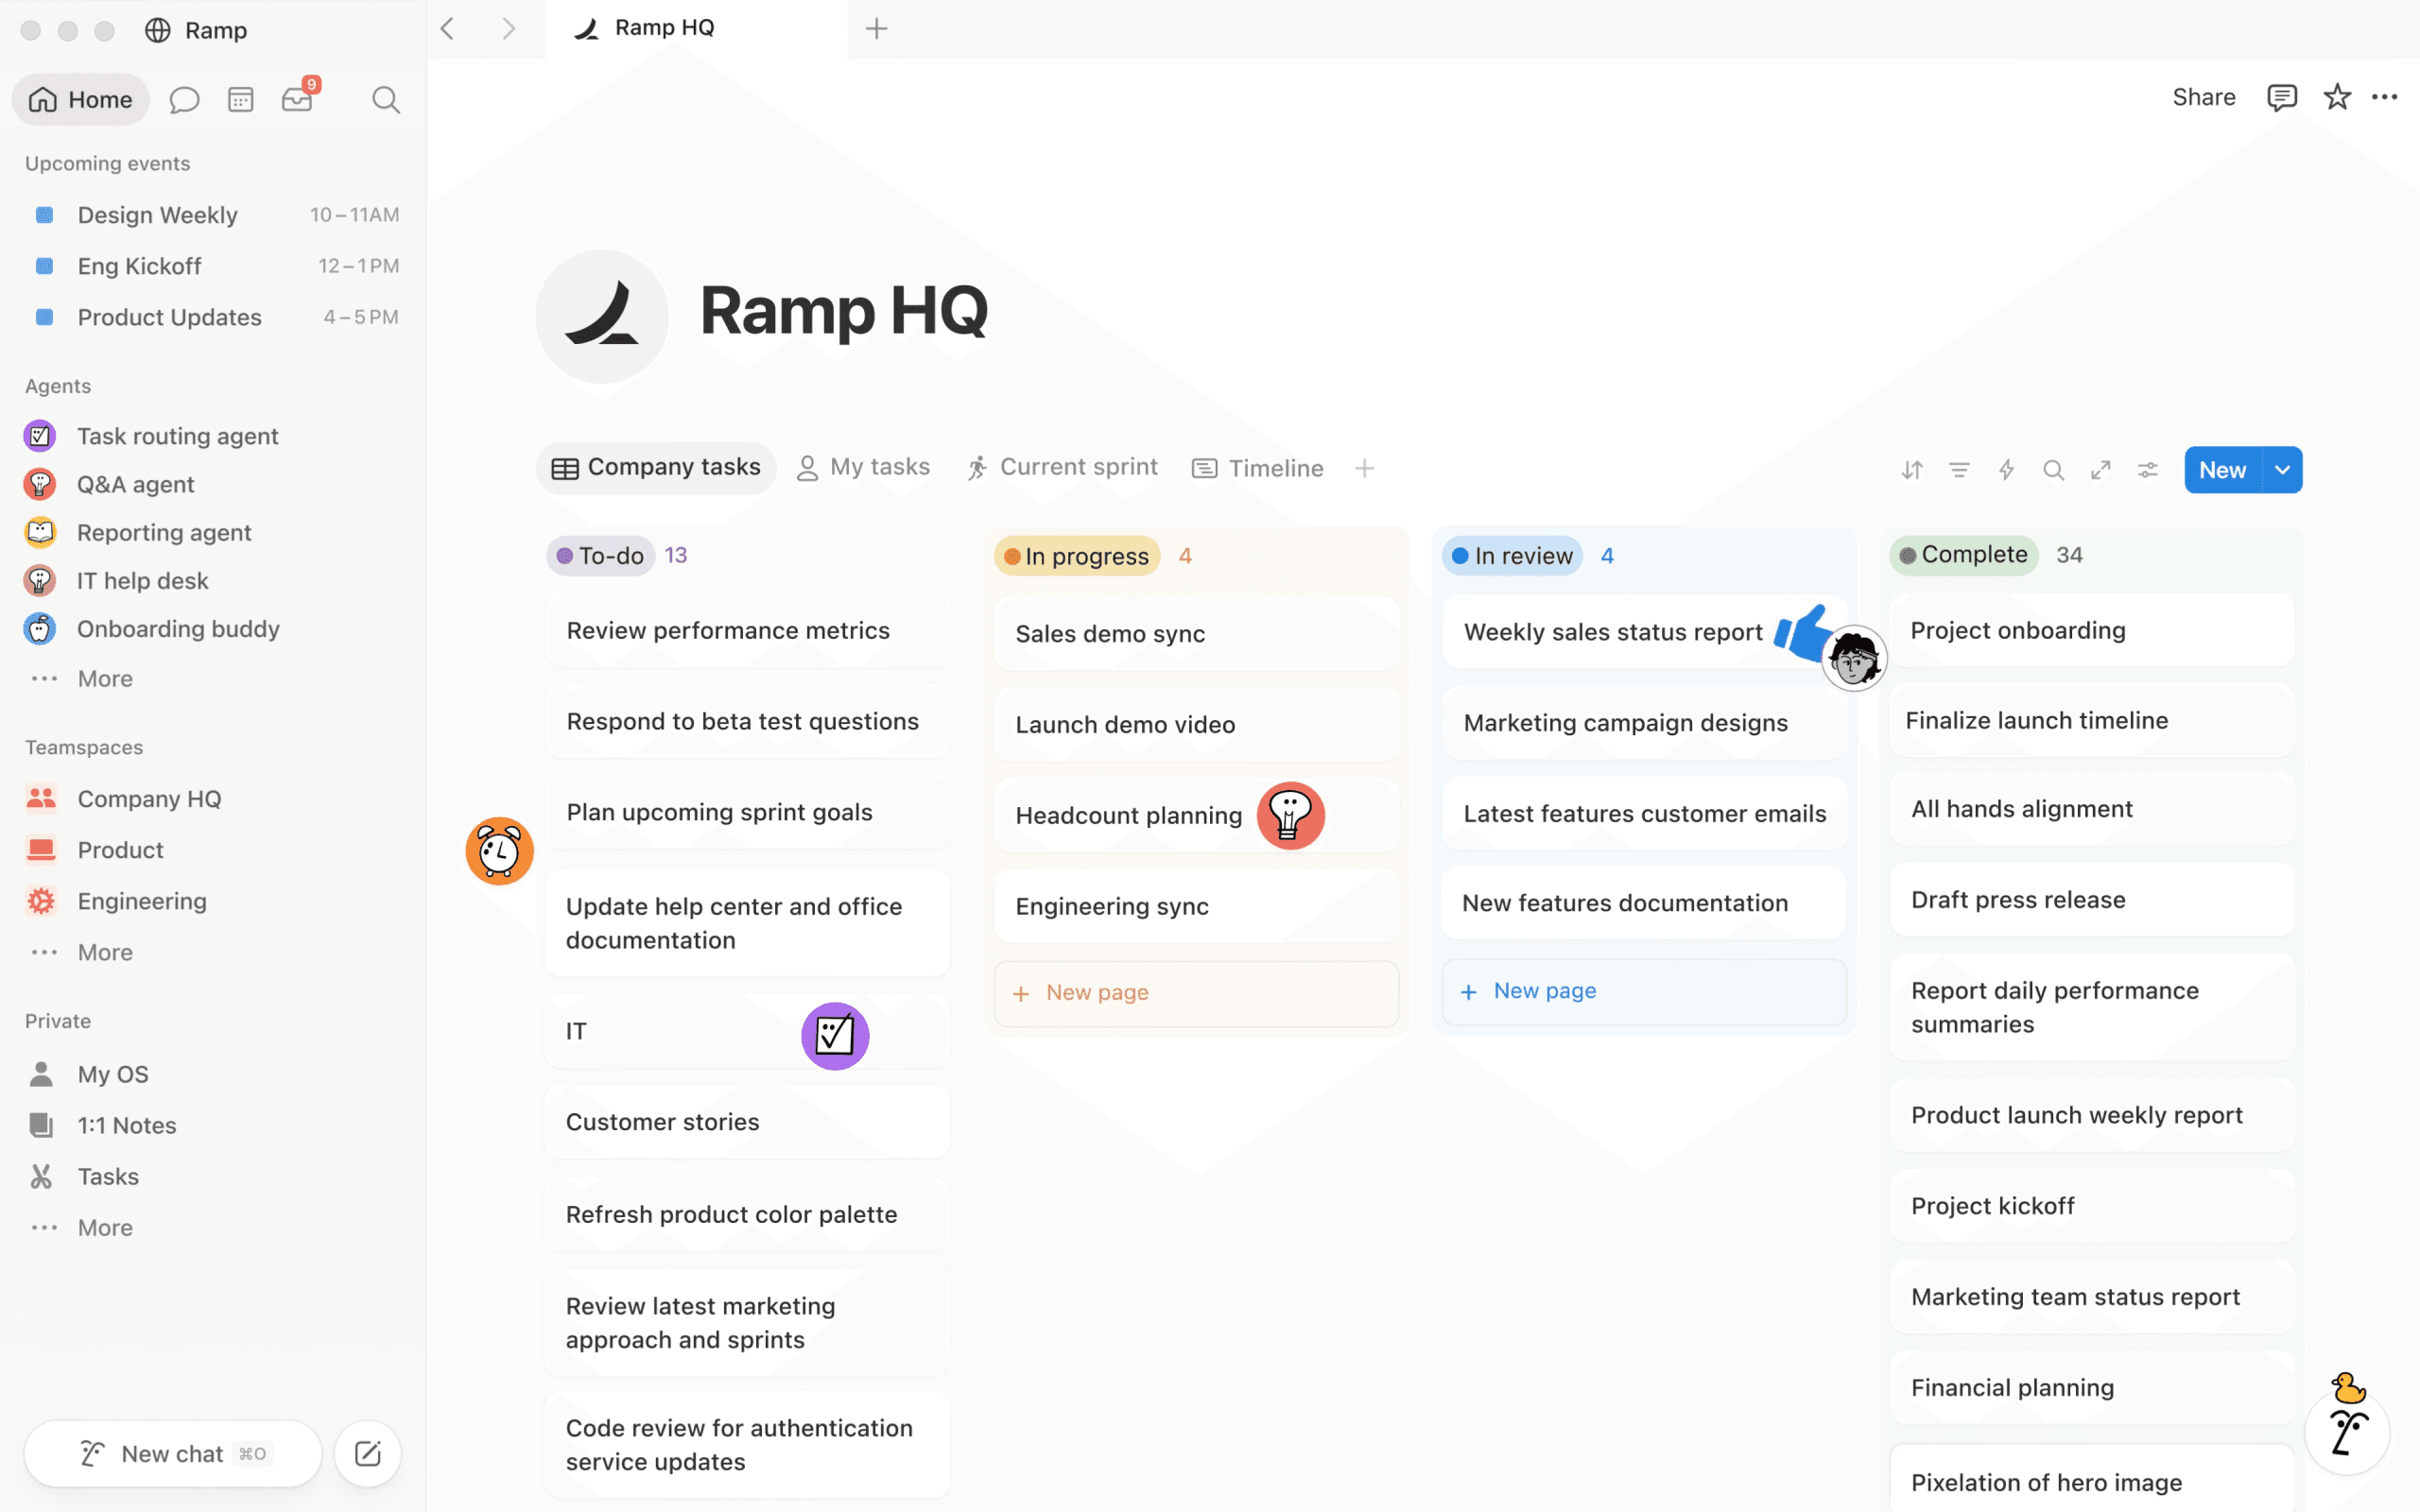The width and height of the screenshot is (2420, 1512).
Task: Open the chat bubble icon in sidebar
Action: pyautogui.click(x=184, y=100)
